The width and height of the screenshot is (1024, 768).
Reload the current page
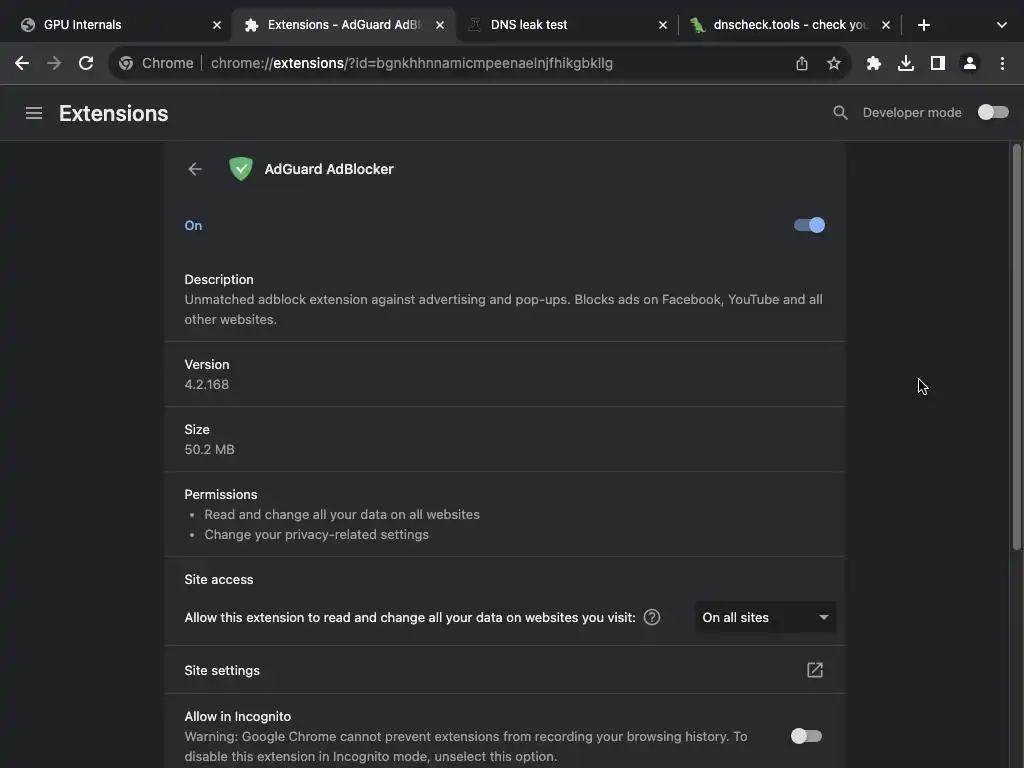coord(86,63)
